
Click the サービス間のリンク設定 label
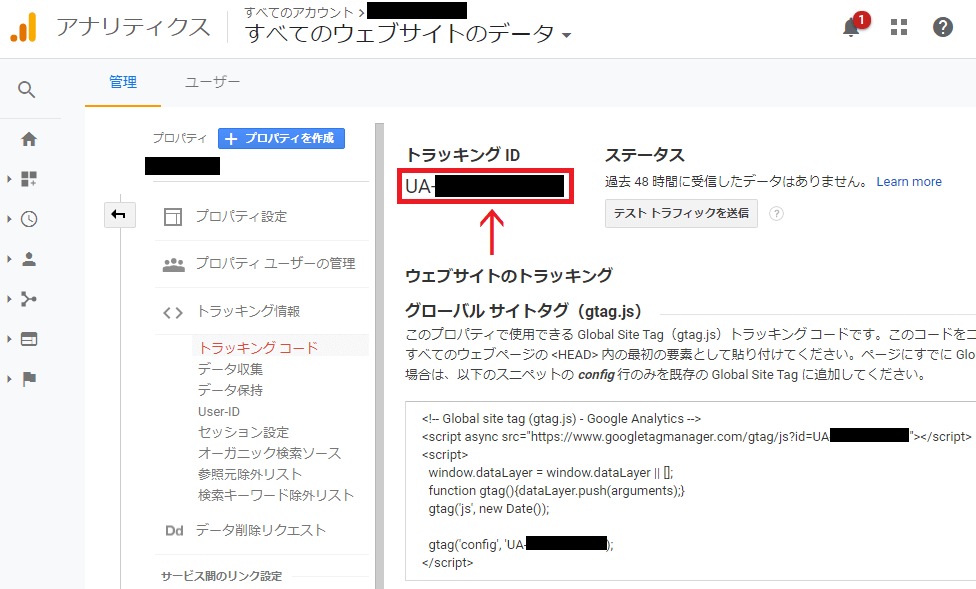(222, 576)
